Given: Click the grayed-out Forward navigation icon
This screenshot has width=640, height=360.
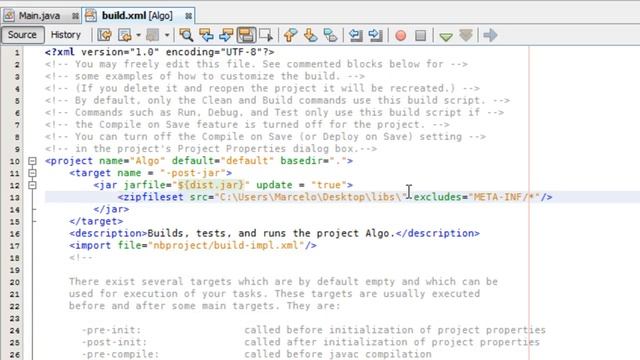Looking at the screenshot, I should [x=153, y=35].
